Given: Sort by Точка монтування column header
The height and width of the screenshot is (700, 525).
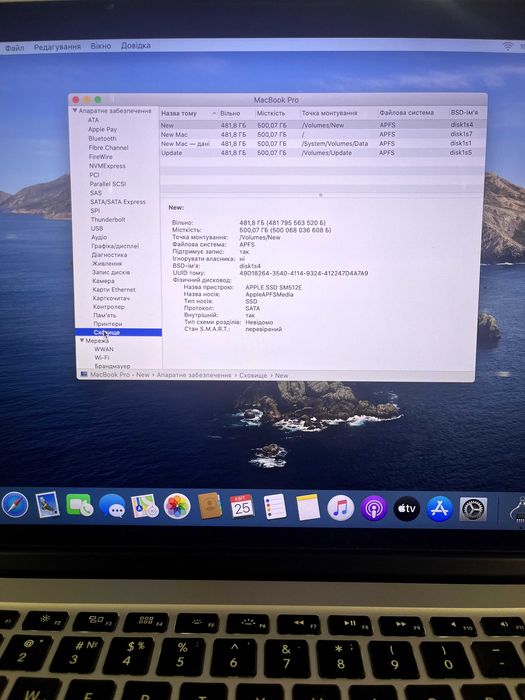Looking at the screenshot, I should 339,113.
